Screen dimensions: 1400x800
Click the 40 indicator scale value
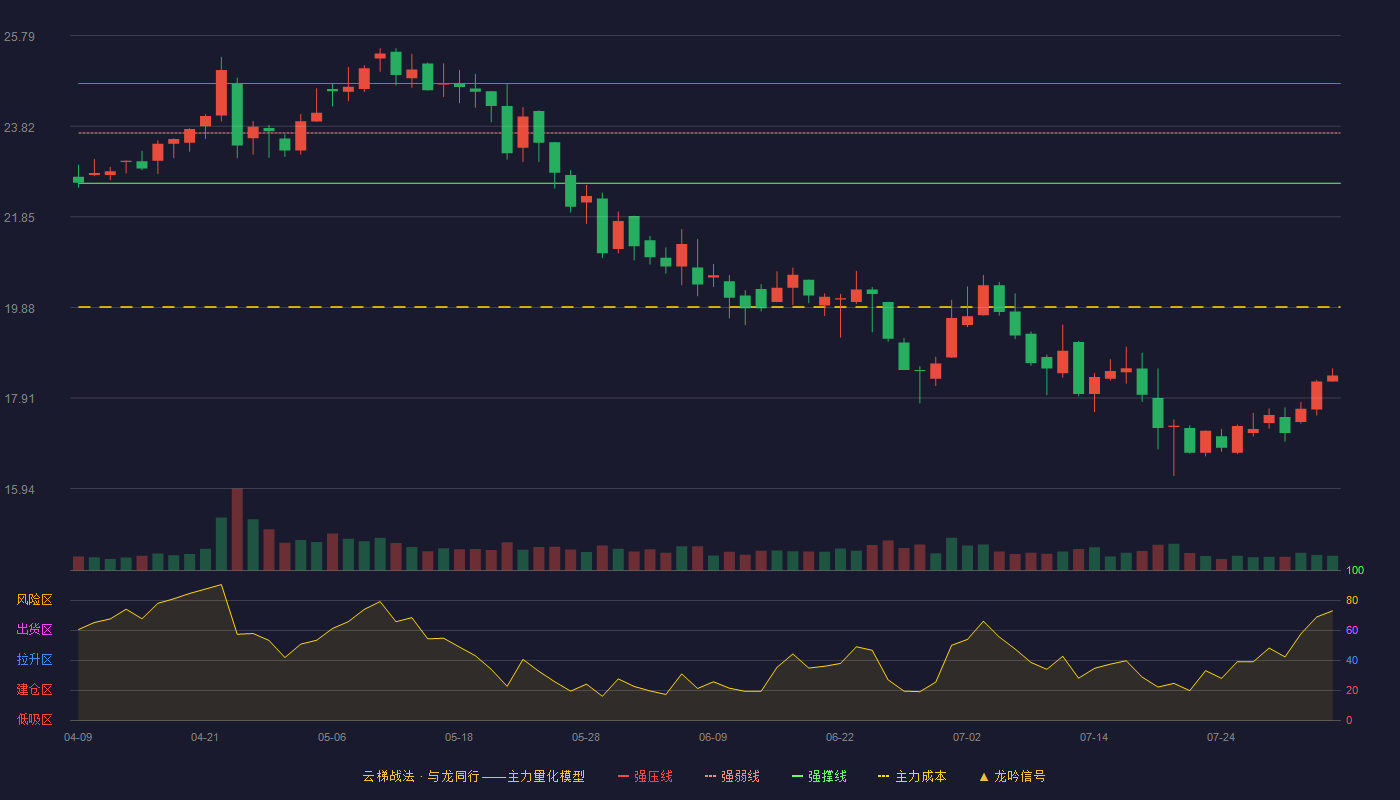[1352, 660]
